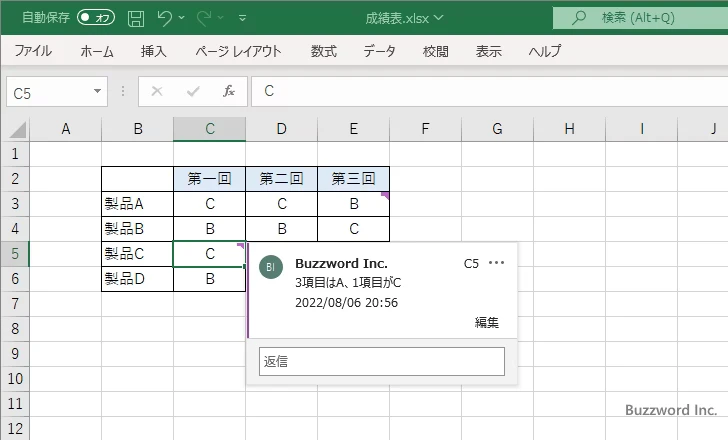Click the Save disk icon
728x440 pixels.
(136, 19)
